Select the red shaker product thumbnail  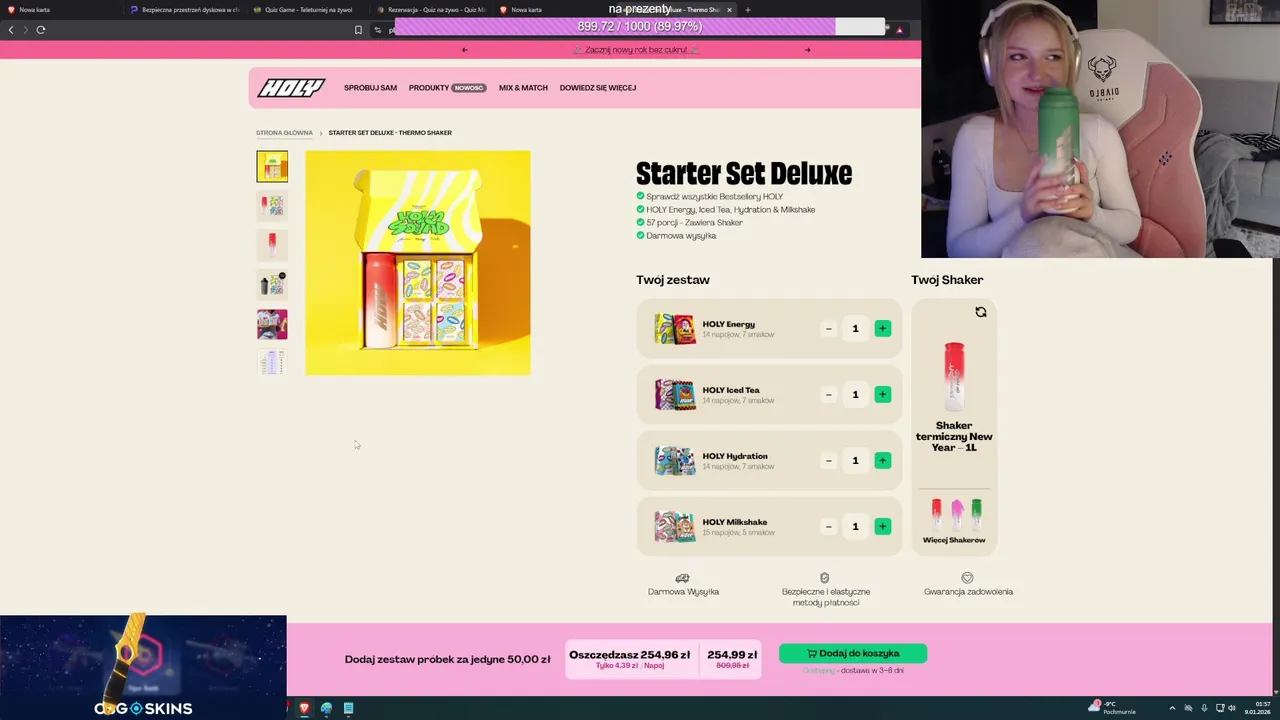tap(272, 245)
